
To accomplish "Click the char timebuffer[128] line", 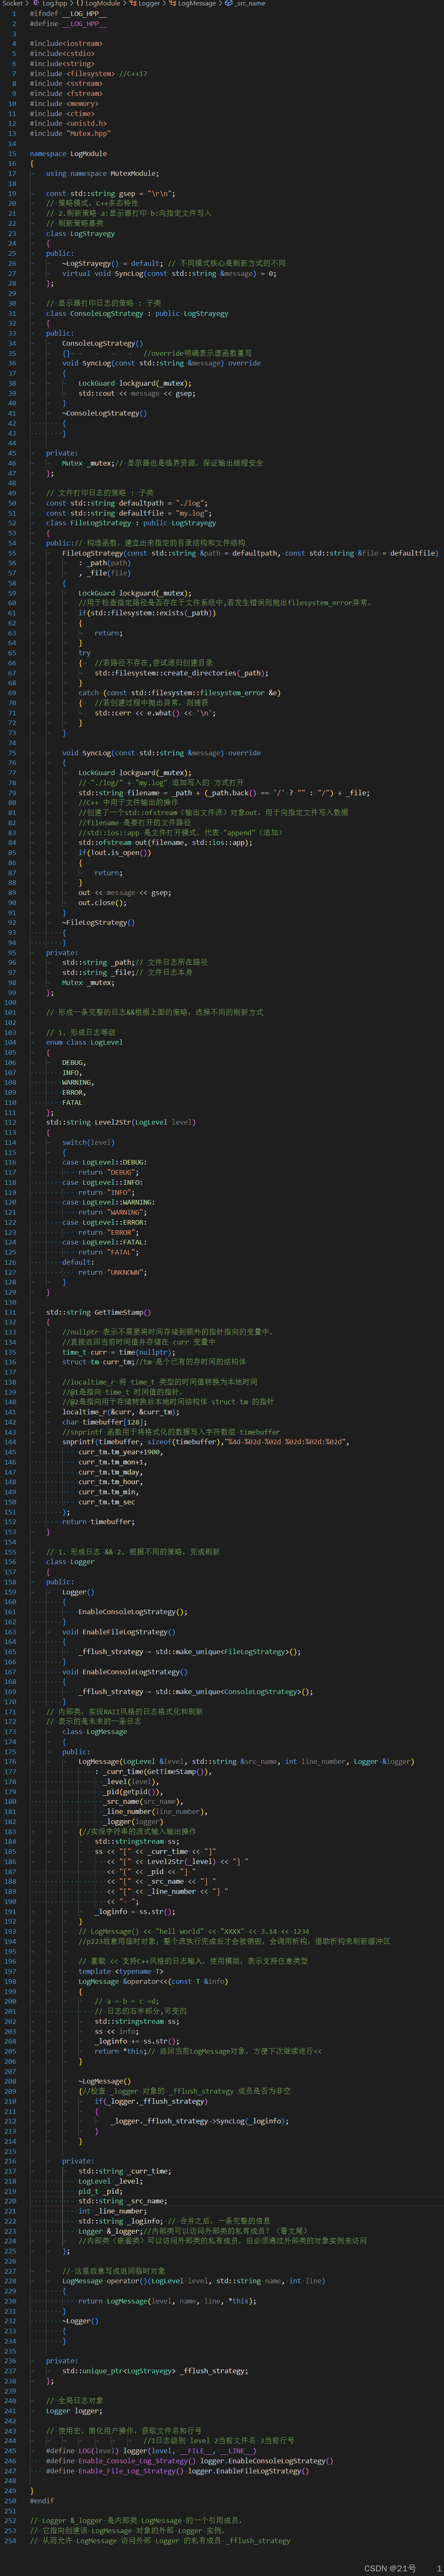I will 104,1422.
